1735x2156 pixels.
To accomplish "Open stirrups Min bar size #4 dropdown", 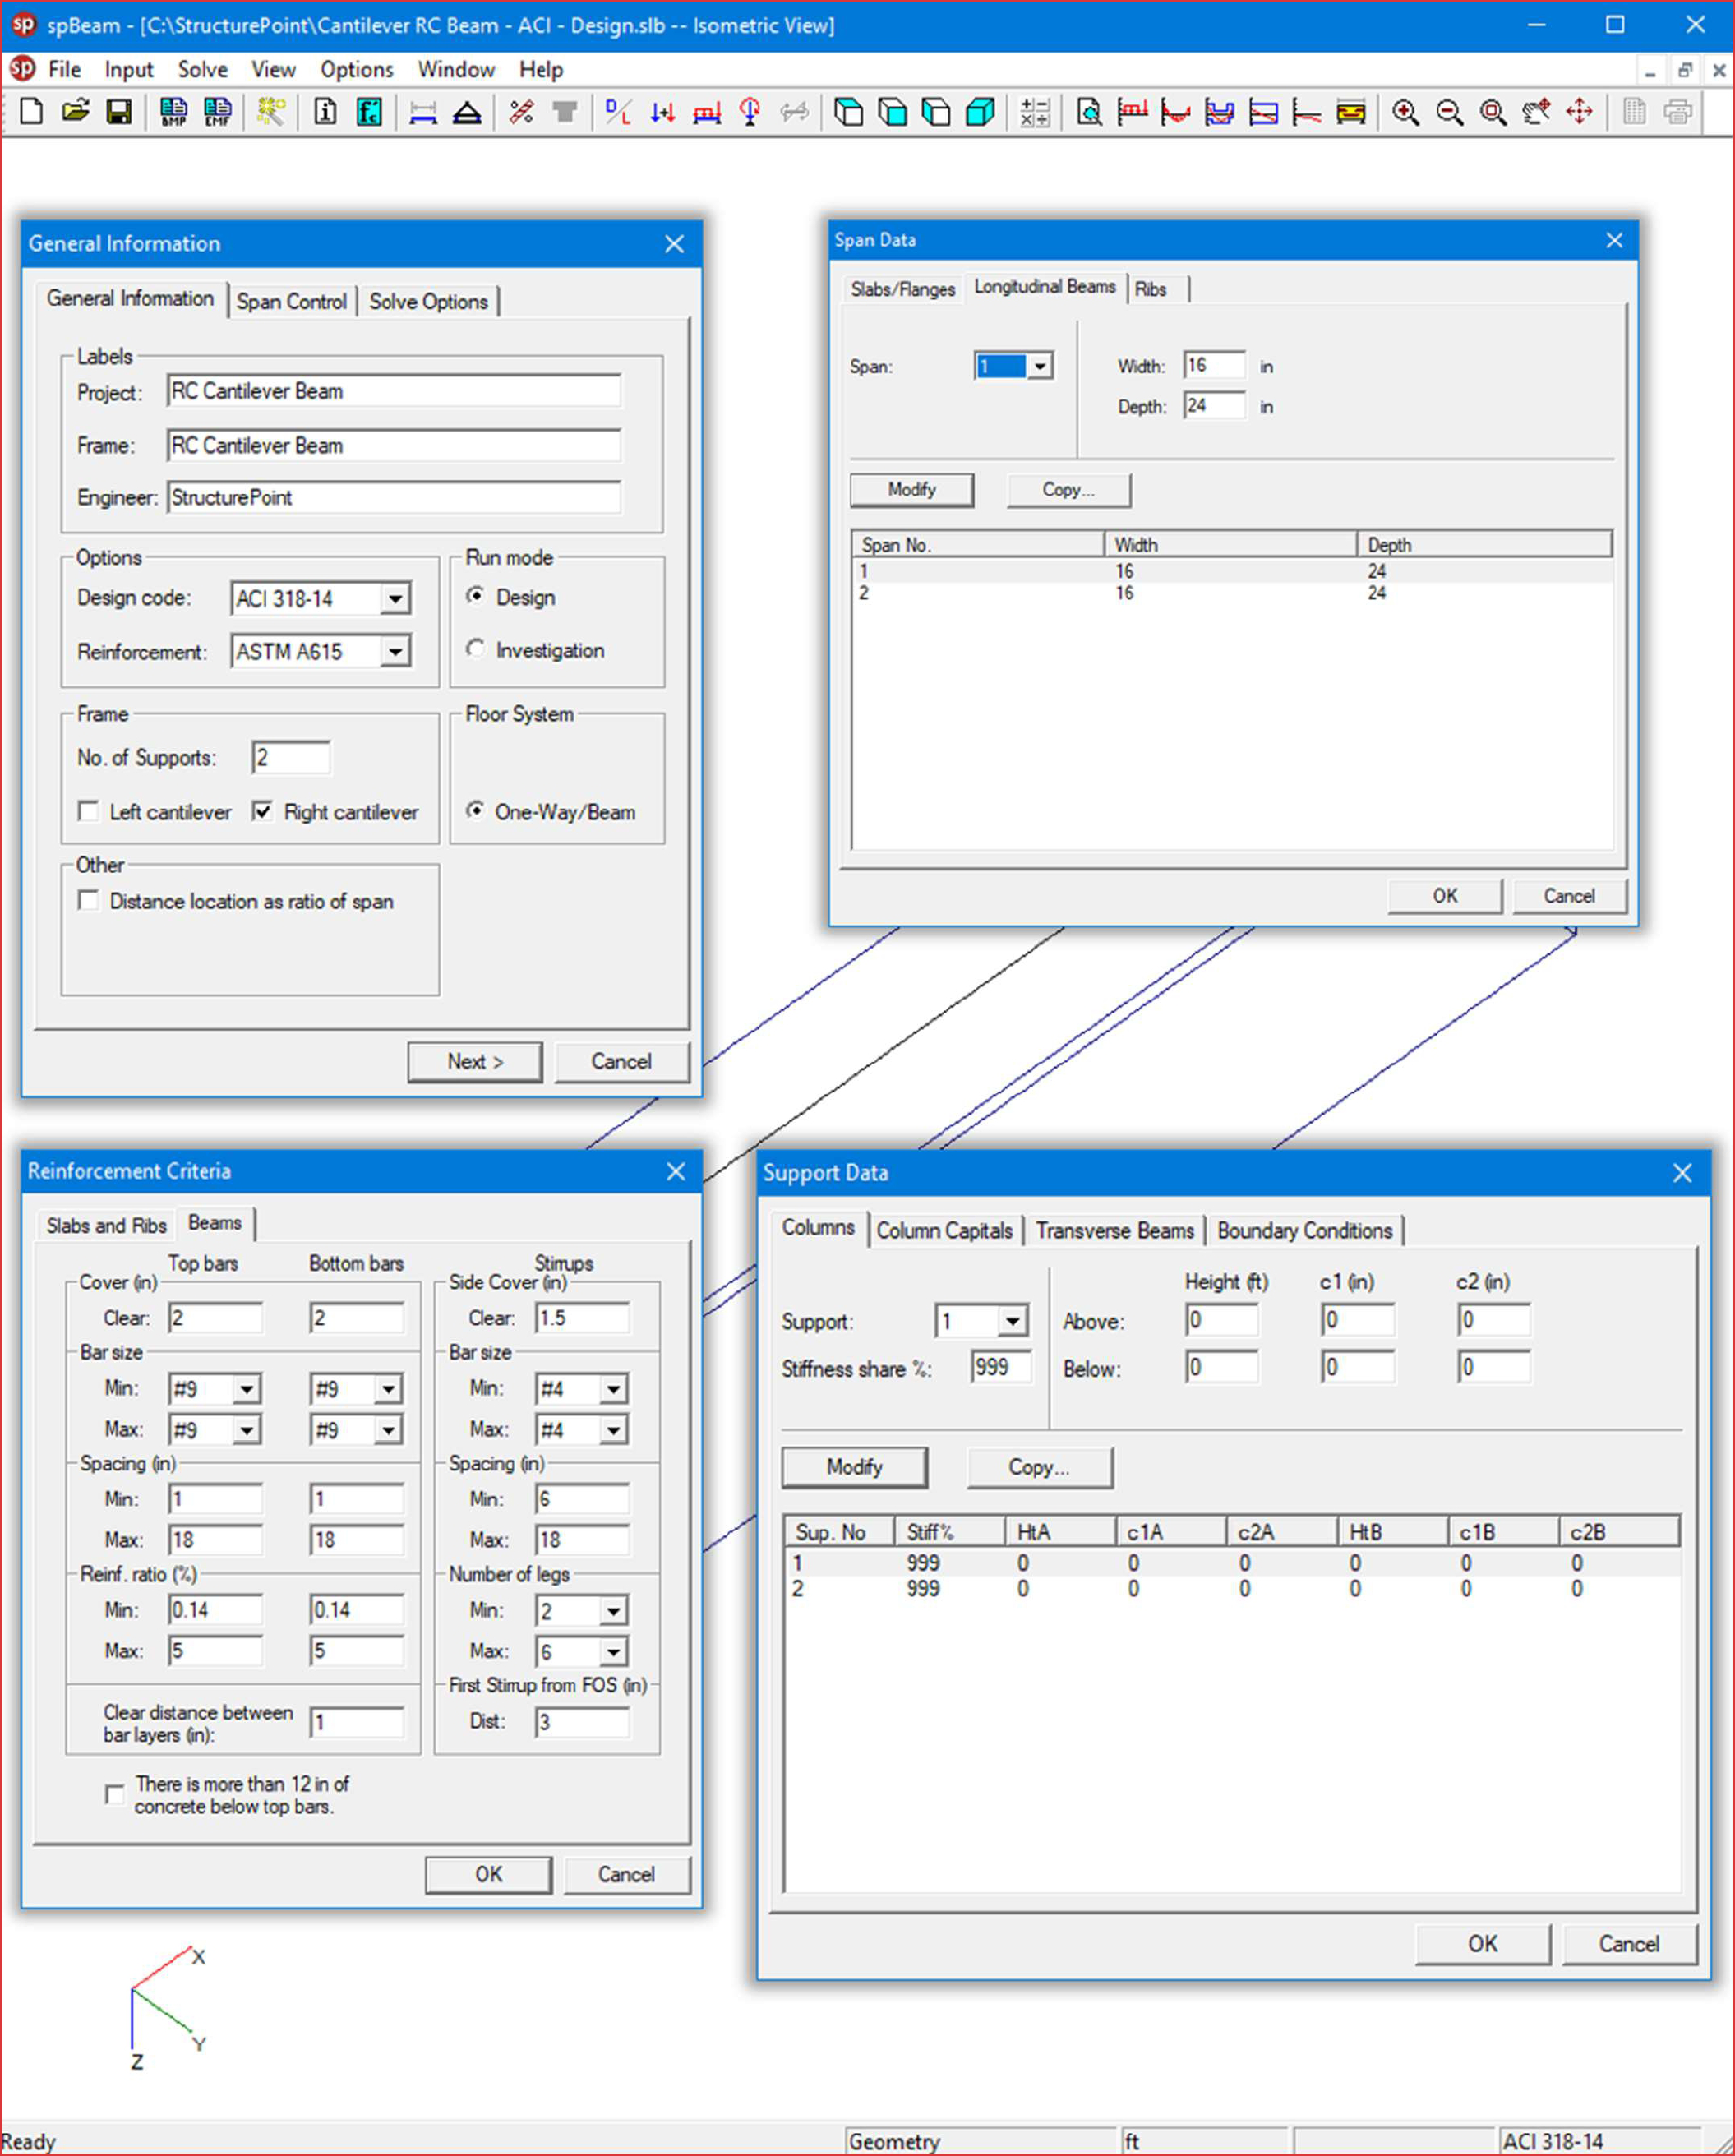I will click(614, 1389).
